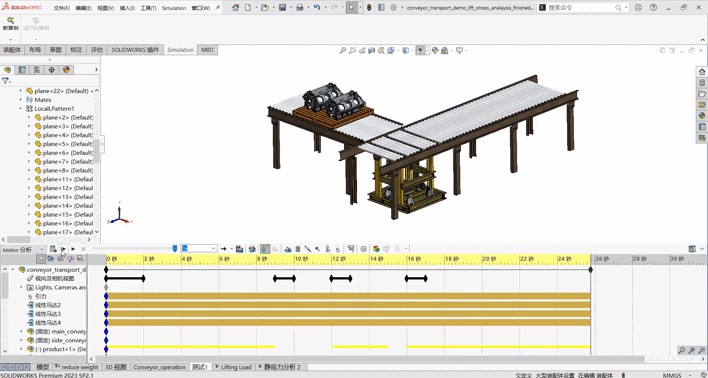Viewport: 708px width, 378px height.
Task: Switch to the PropertyManager tab icon
Action: tap(22, 70)
